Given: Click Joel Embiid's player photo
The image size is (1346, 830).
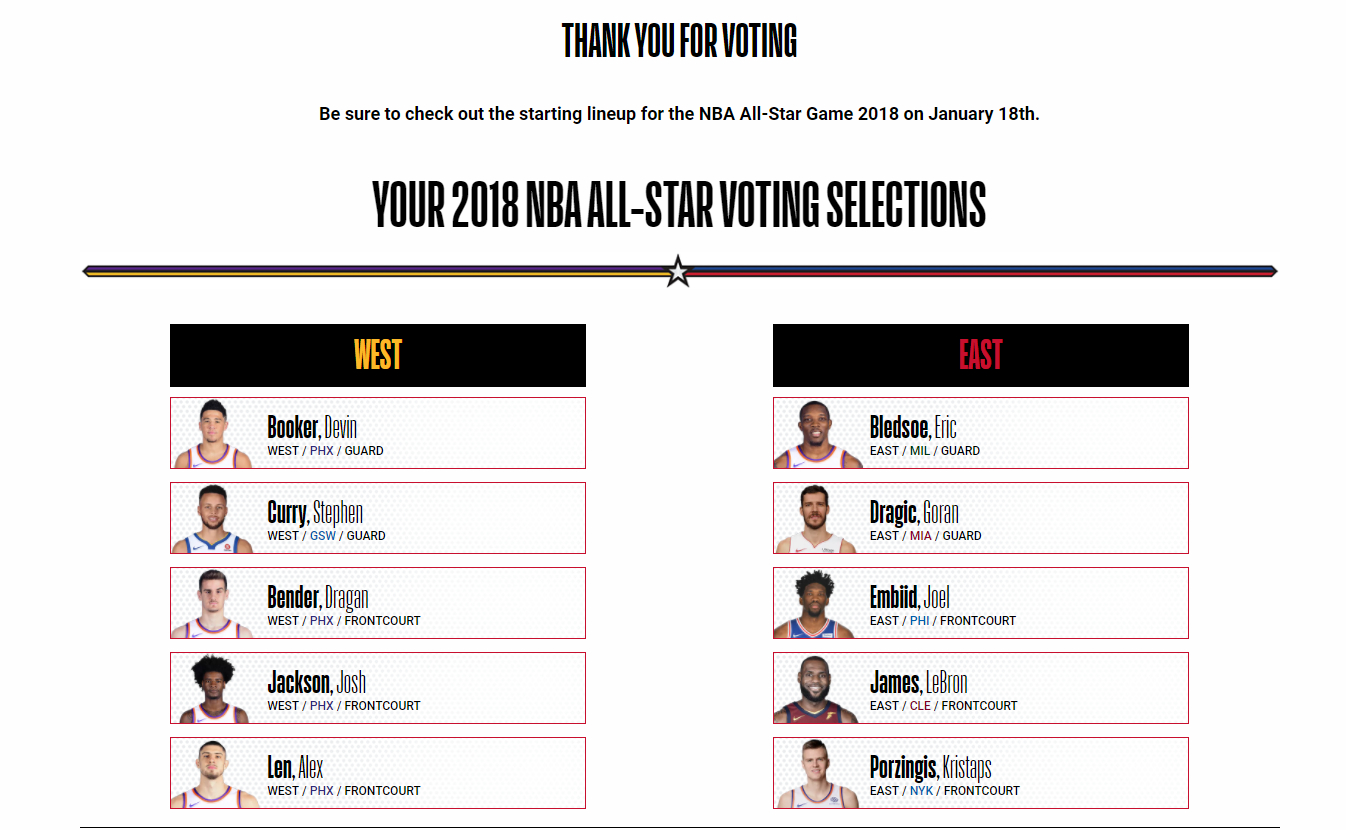Looking at the screenshot, I should [817, 604].
